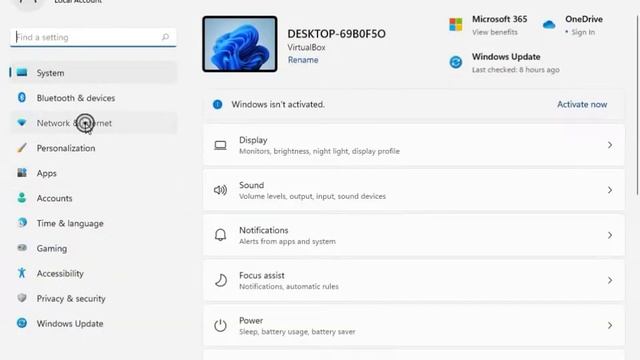Click the vertical scrollbar on right edge
The width and height of the screenshot is (640, 360).
637,104
